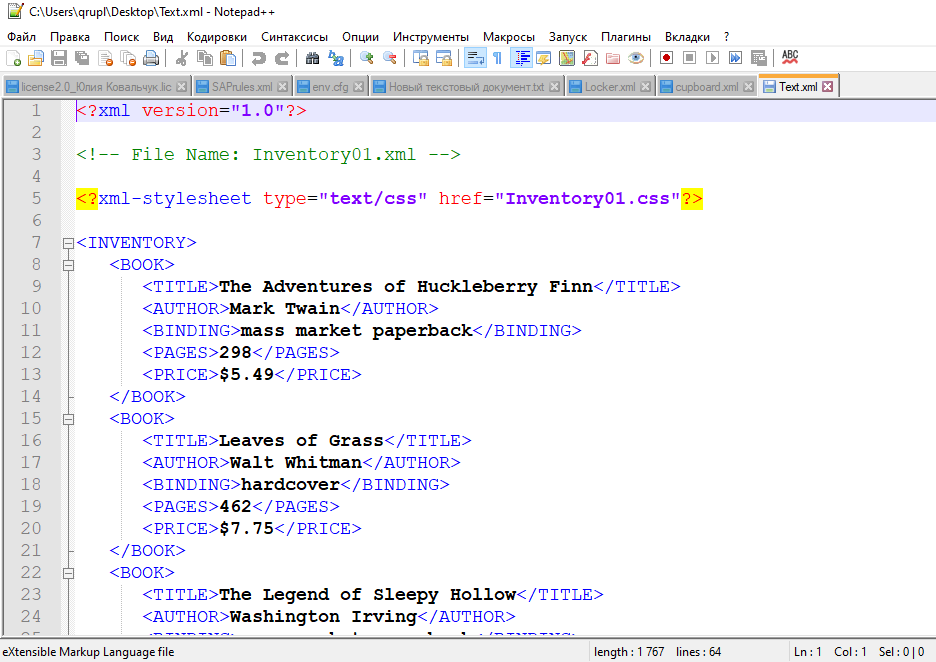Viewport: 936px width, 662px height.
Task: Toggle the indent guide toolbar button
Action: [x=521, y=58]
